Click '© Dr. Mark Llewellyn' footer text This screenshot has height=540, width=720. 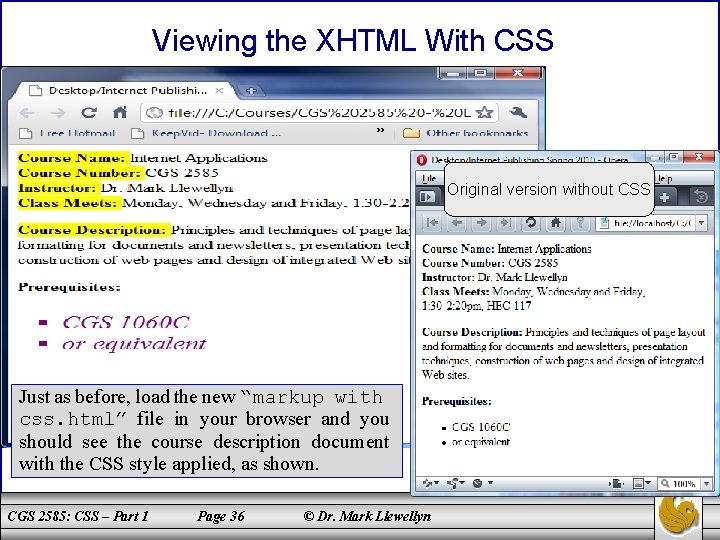pos(367,516)
